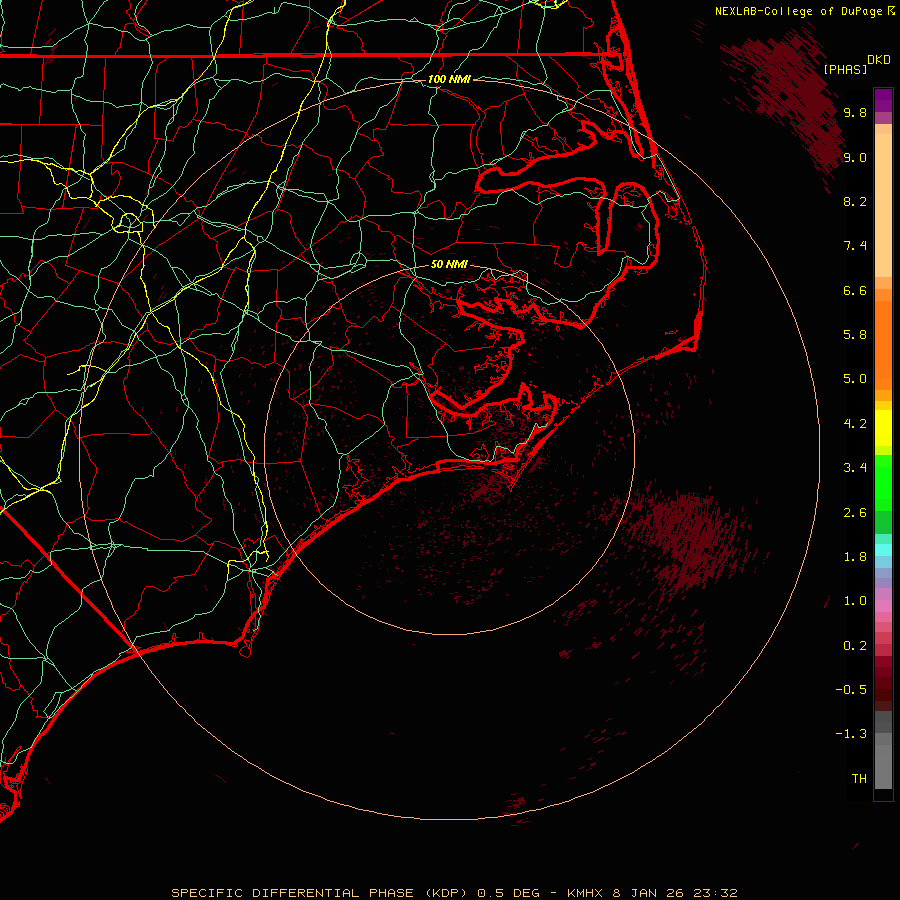
Task: Click the 7.4 color scale label
Action: click(855, 246)
